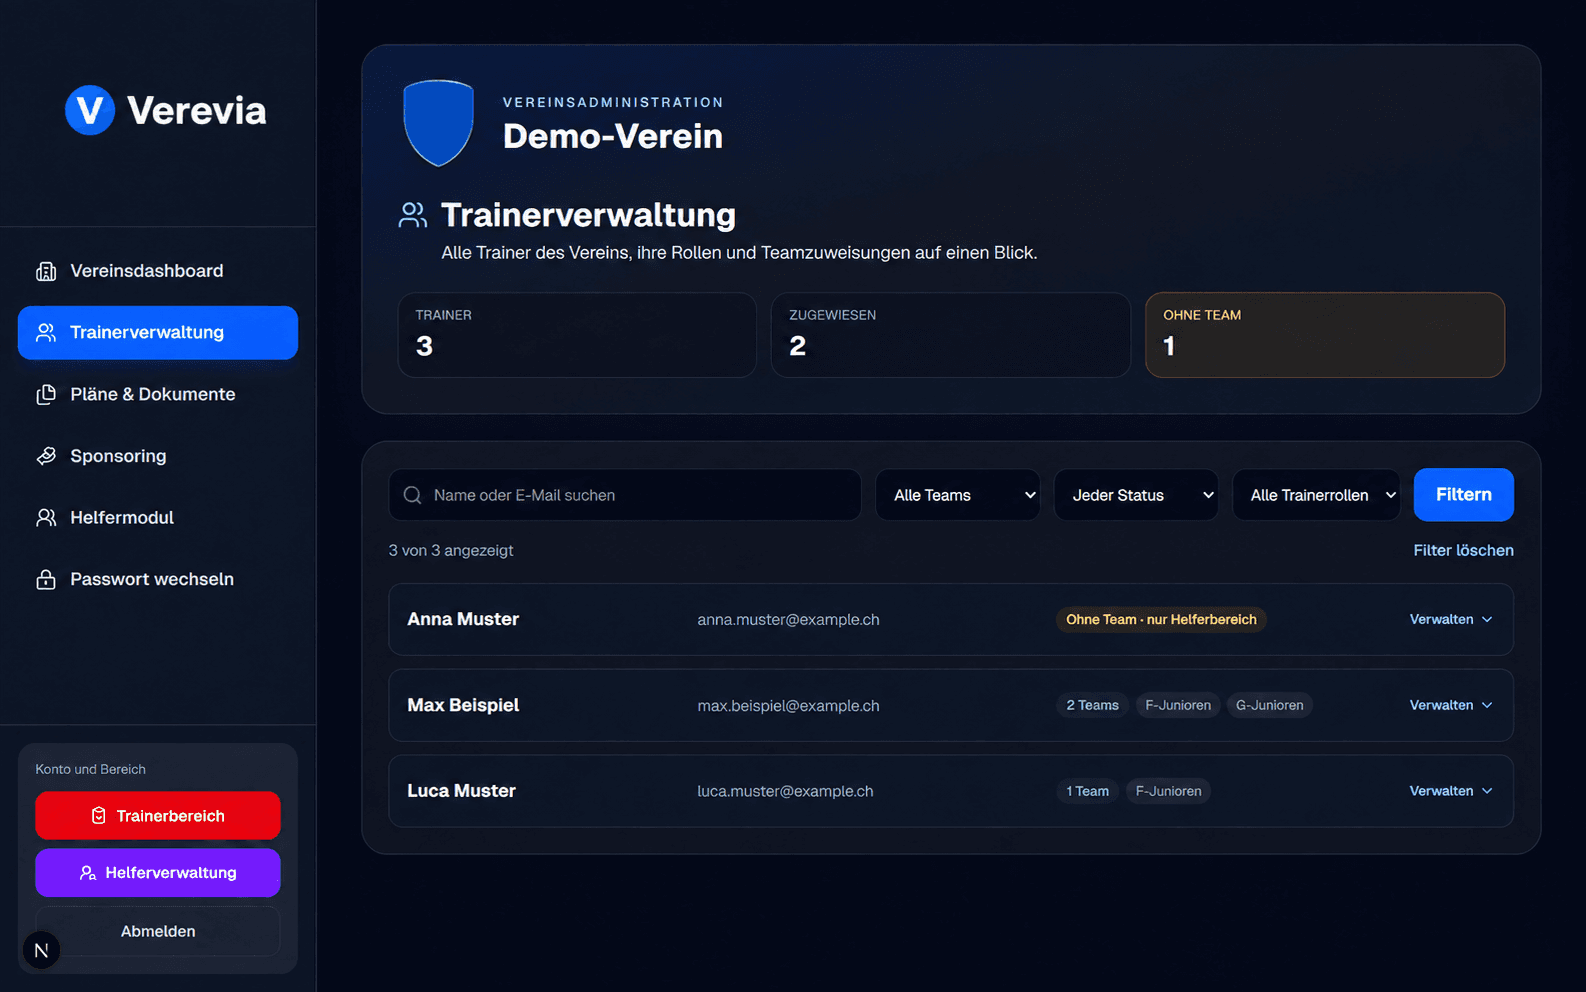Click the person icon on Helferverwaltung
Screen dimensions: 1586x992
pos(88,873)
